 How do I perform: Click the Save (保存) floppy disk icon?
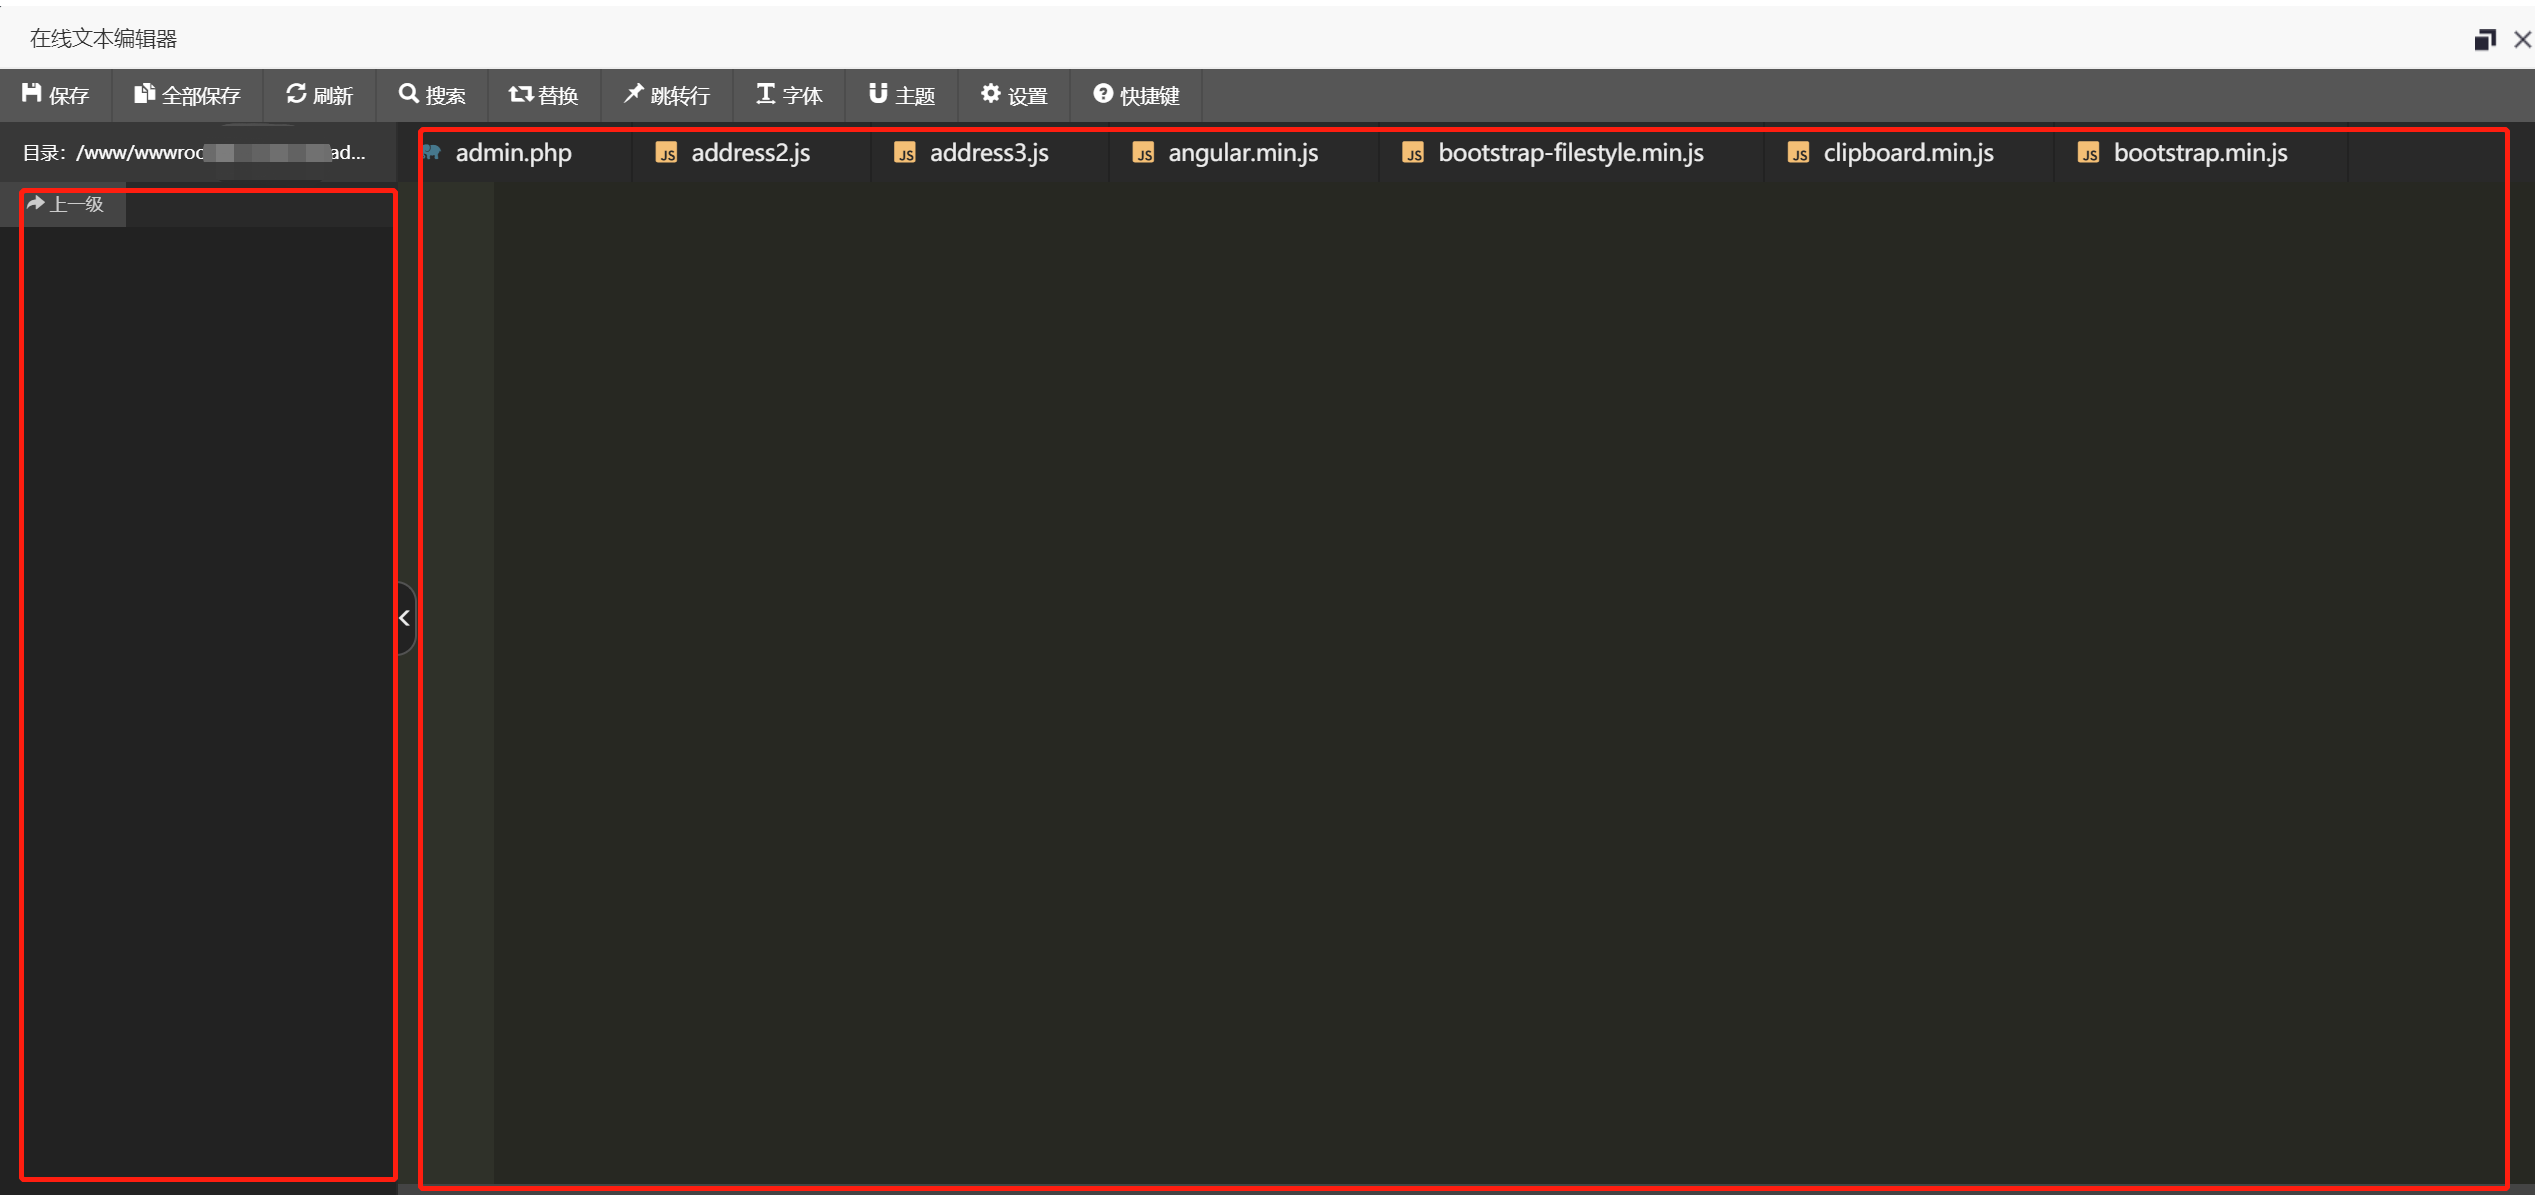32,94
